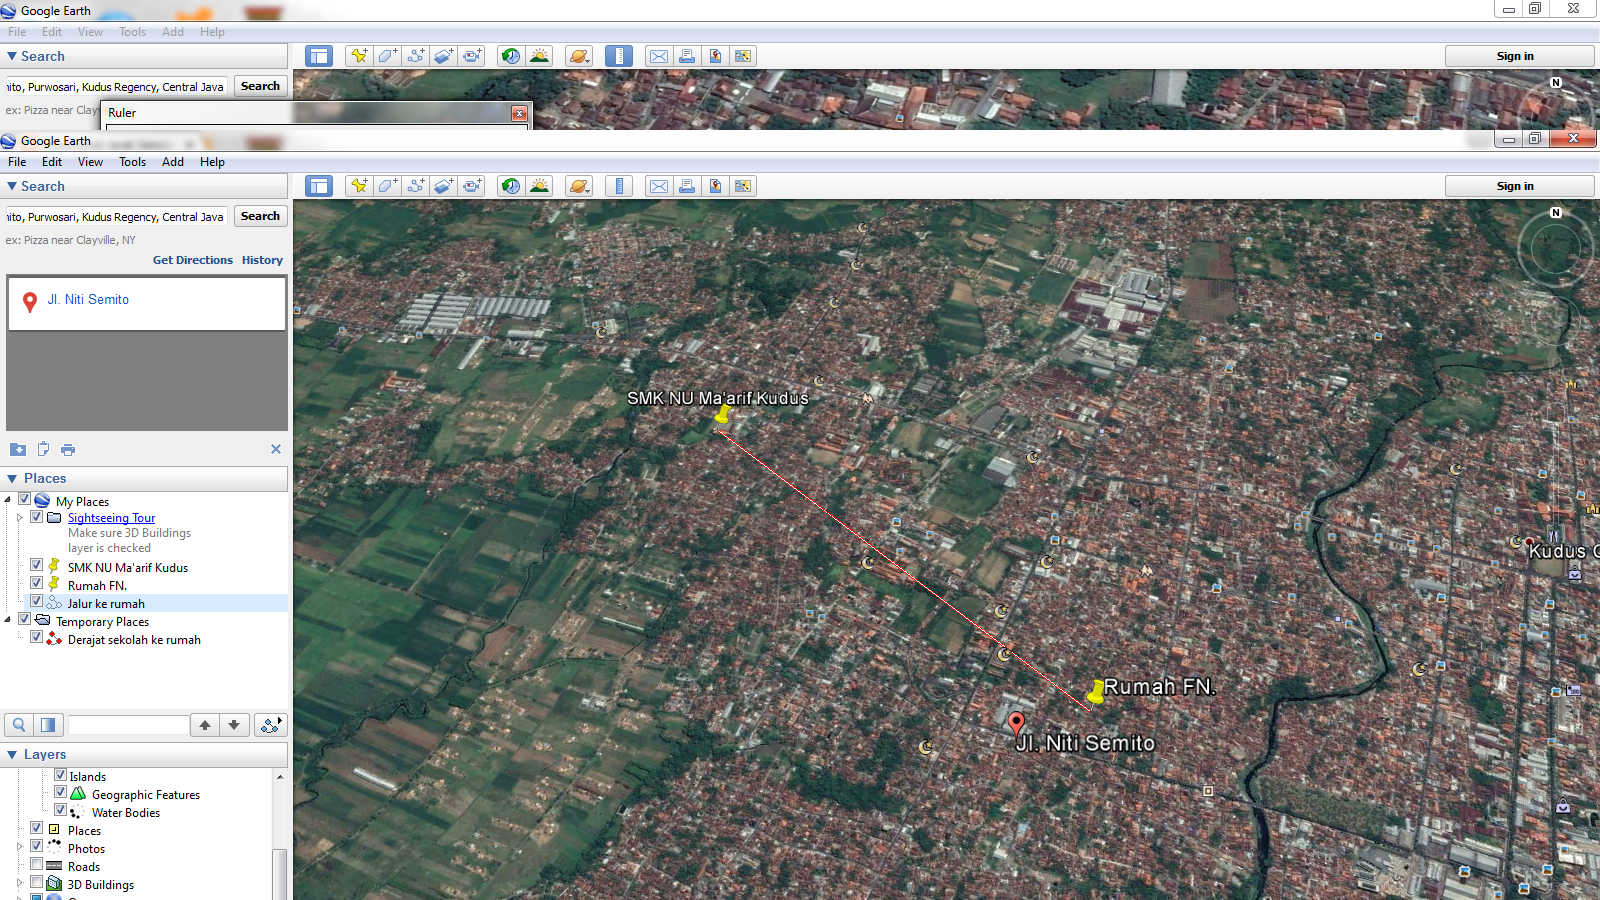The image size is (1600, 900).
Task: Toggle Rumah FN. placemark checkbox
Action: (x=36, y=583)
